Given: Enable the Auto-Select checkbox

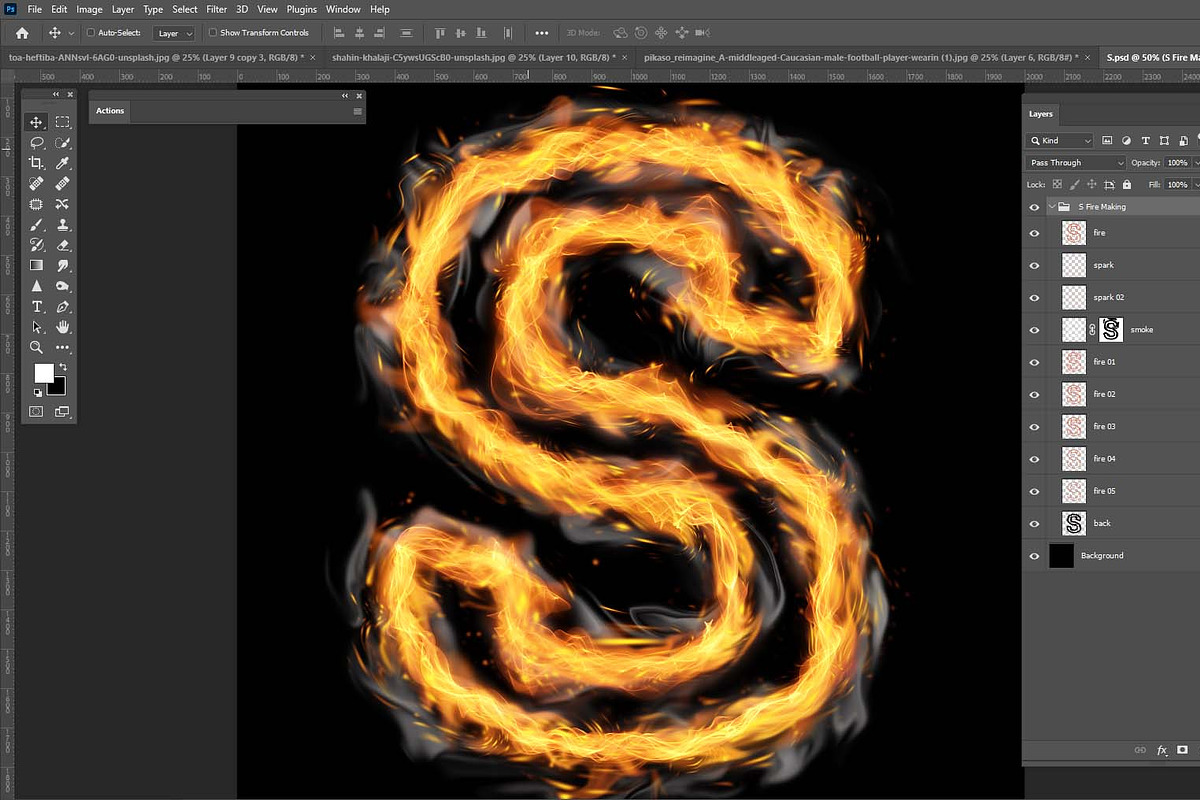Looking at the screenshot, I should (91, 33).
